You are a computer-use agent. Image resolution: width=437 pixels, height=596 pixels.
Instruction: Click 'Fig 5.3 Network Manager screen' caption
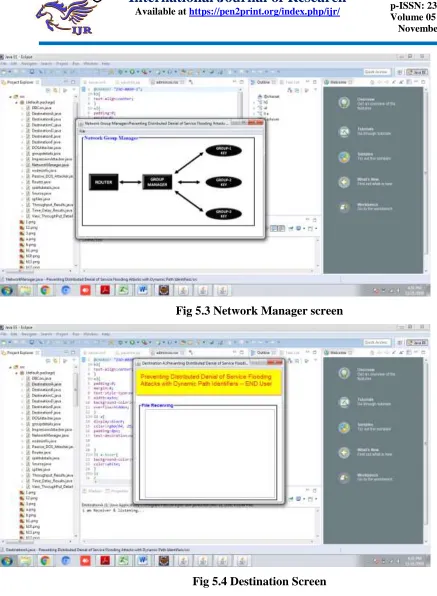pos(259,311)
